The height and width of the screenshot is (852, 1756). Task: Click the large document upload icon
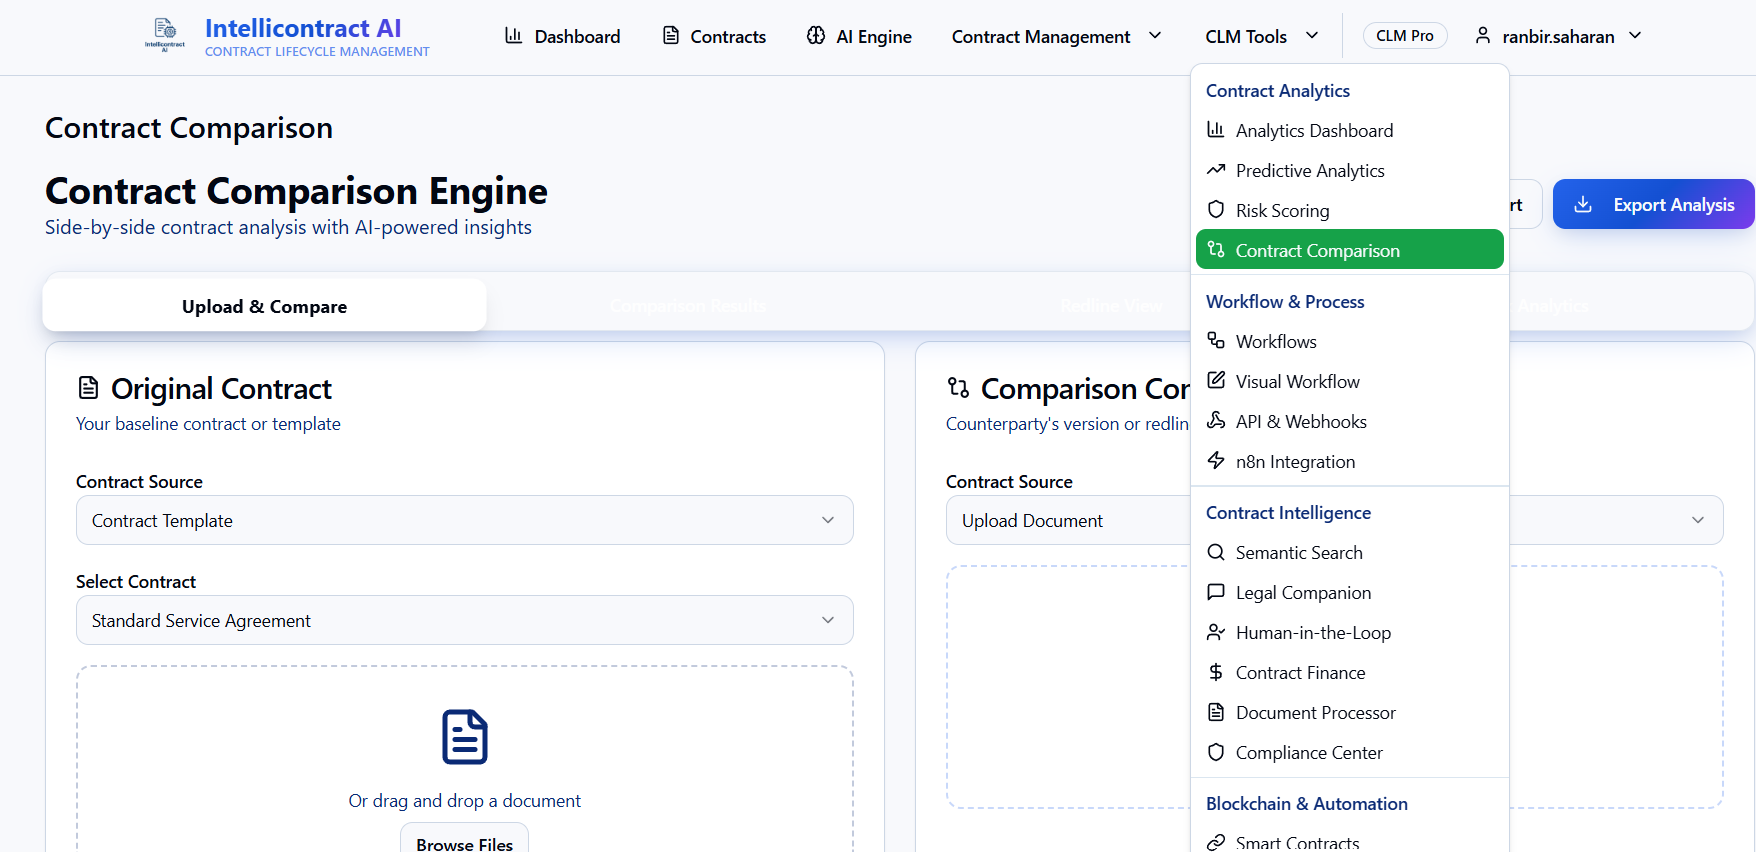click(x=465, y=737)
